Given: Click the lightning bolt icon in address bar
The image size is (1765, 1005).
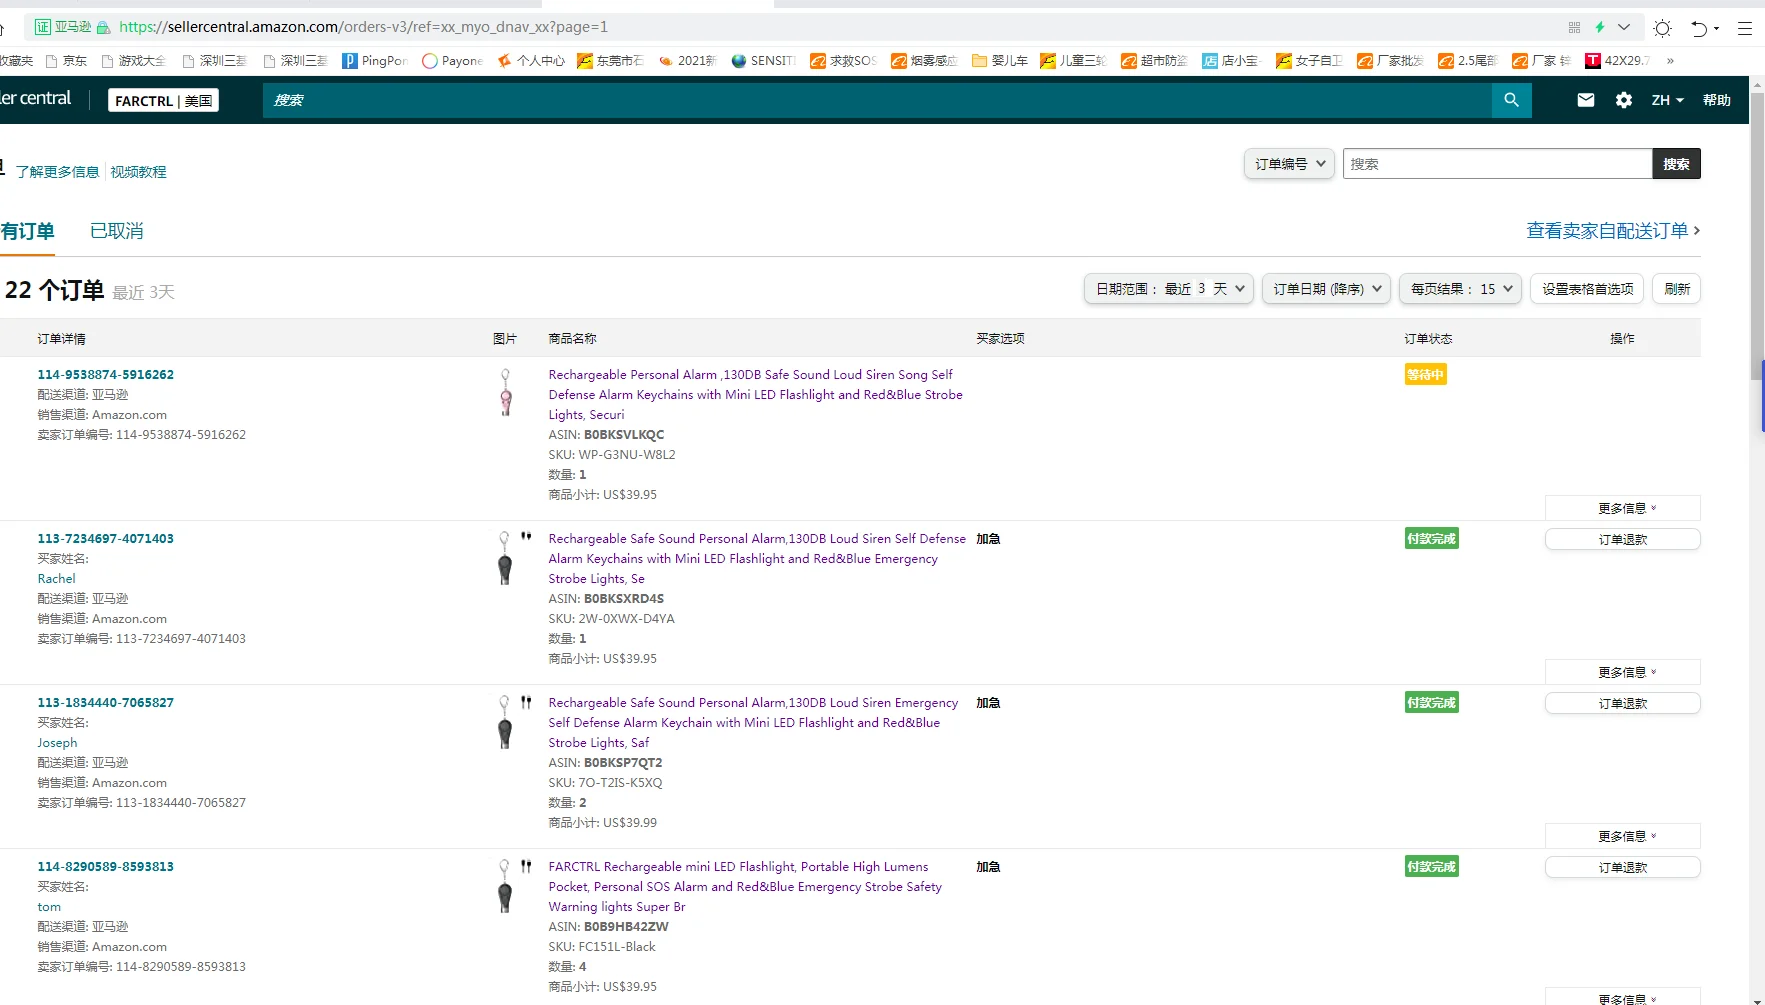Looking at the screenshot, I should (x=1600, y=27).
